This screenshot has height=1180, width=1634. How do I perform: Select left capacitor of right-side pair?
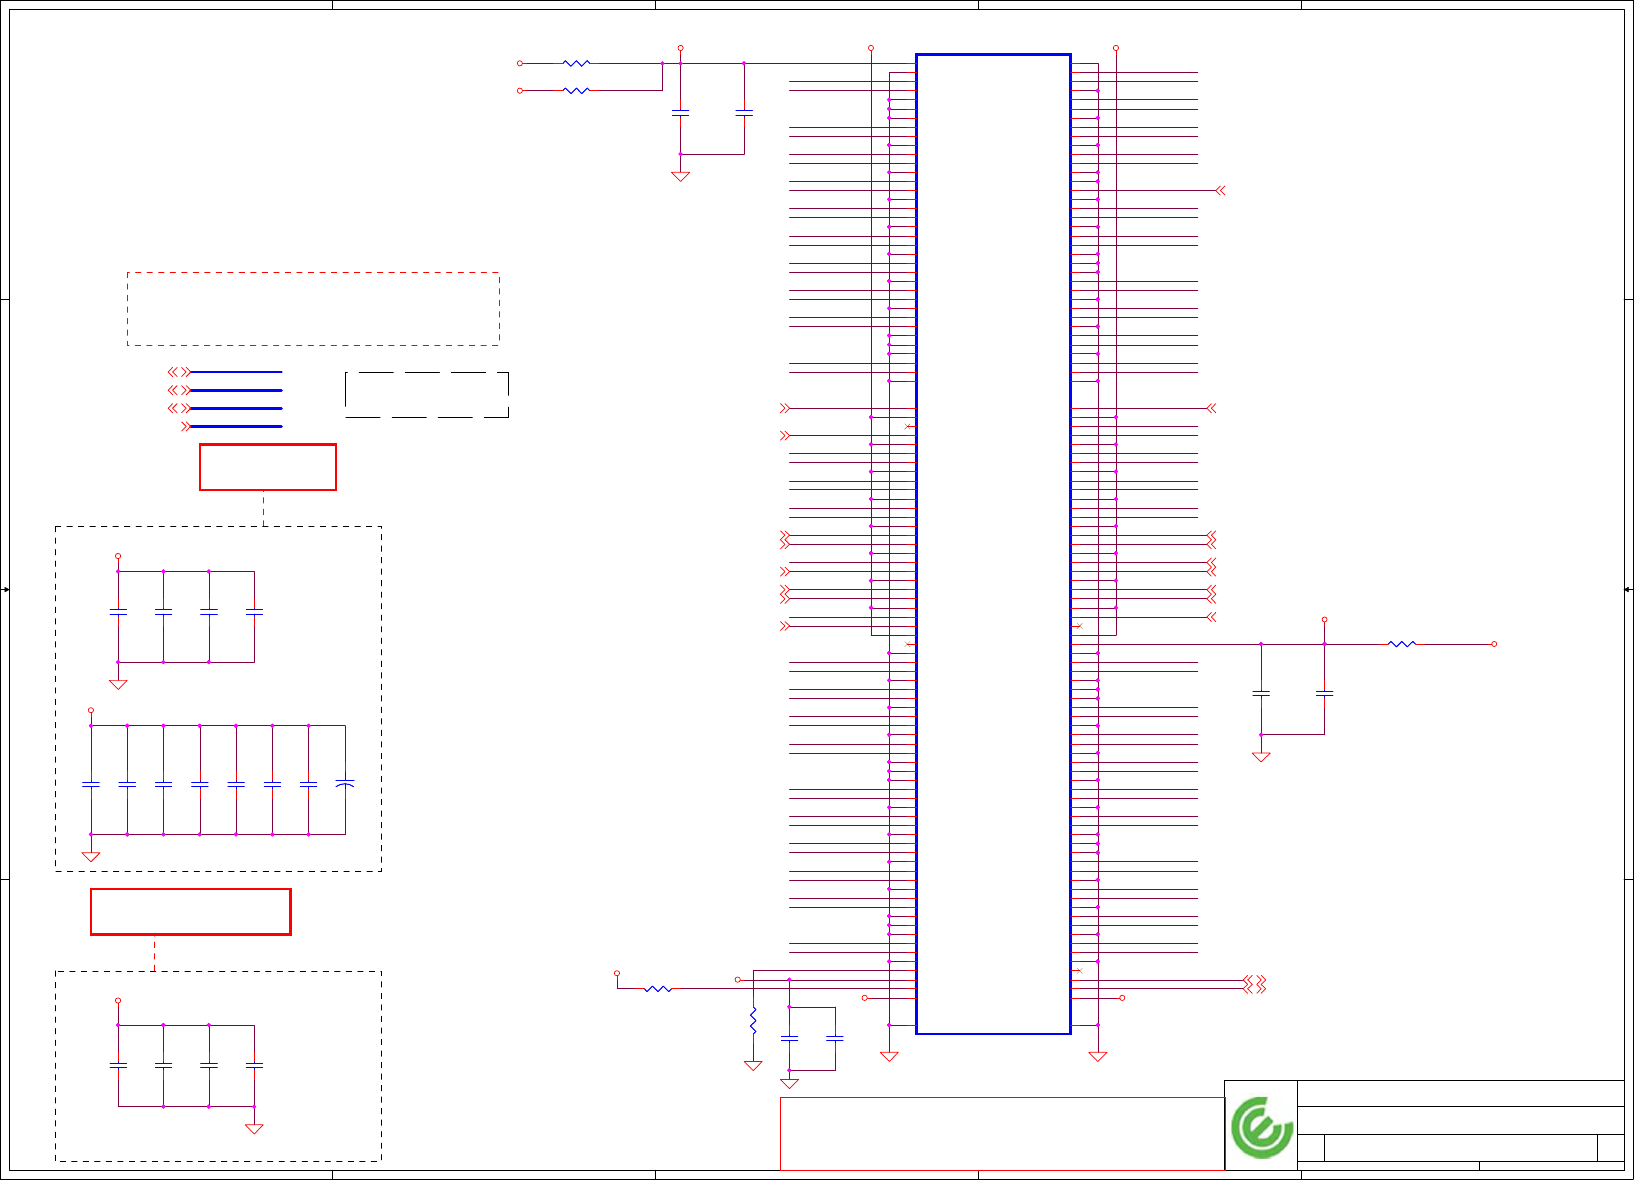tap(1261, 692)
